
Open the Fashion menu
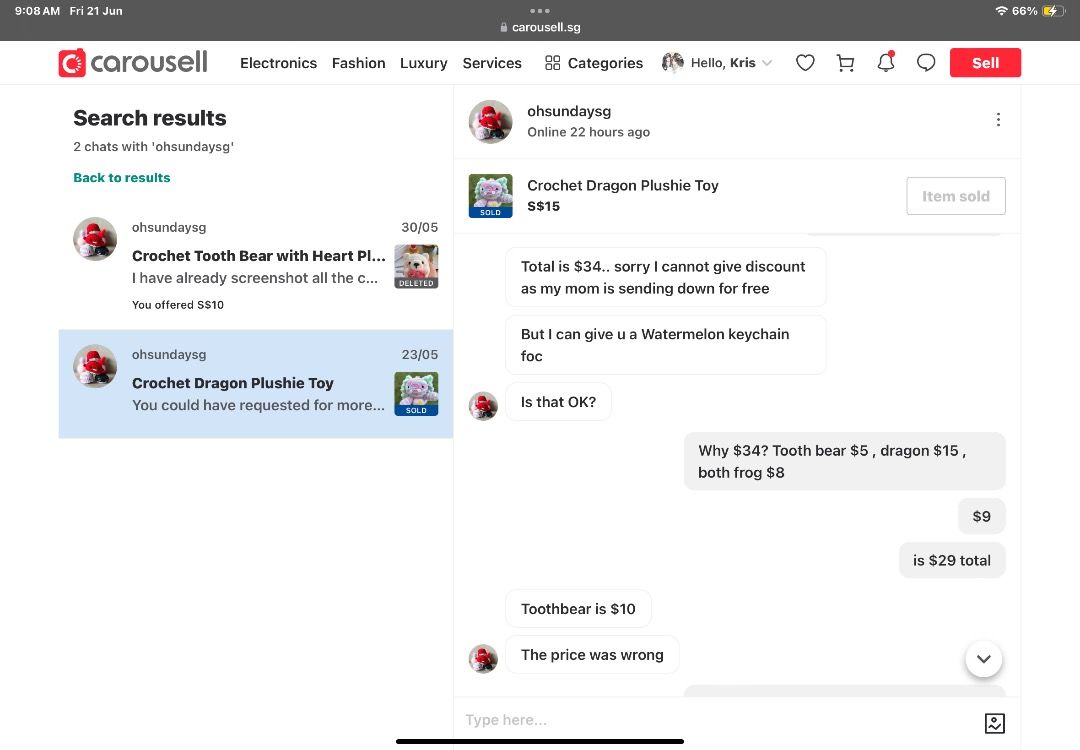coord(358,63)
